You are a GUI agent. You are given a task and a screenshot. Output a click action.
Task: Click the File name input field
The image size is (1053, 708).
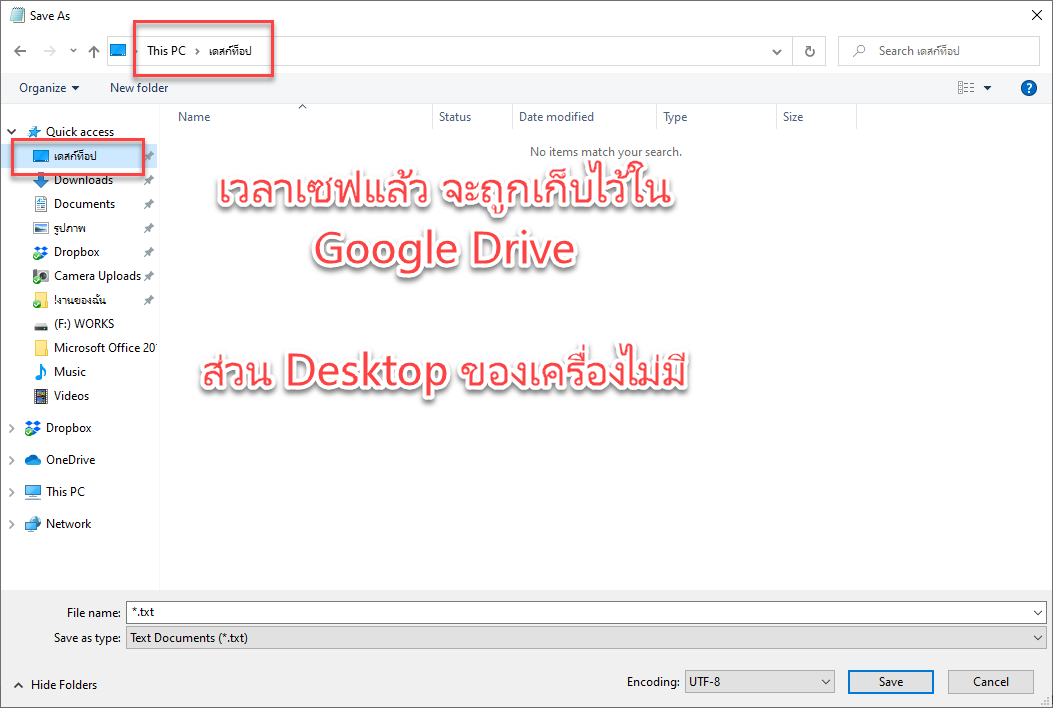[579, 613]
